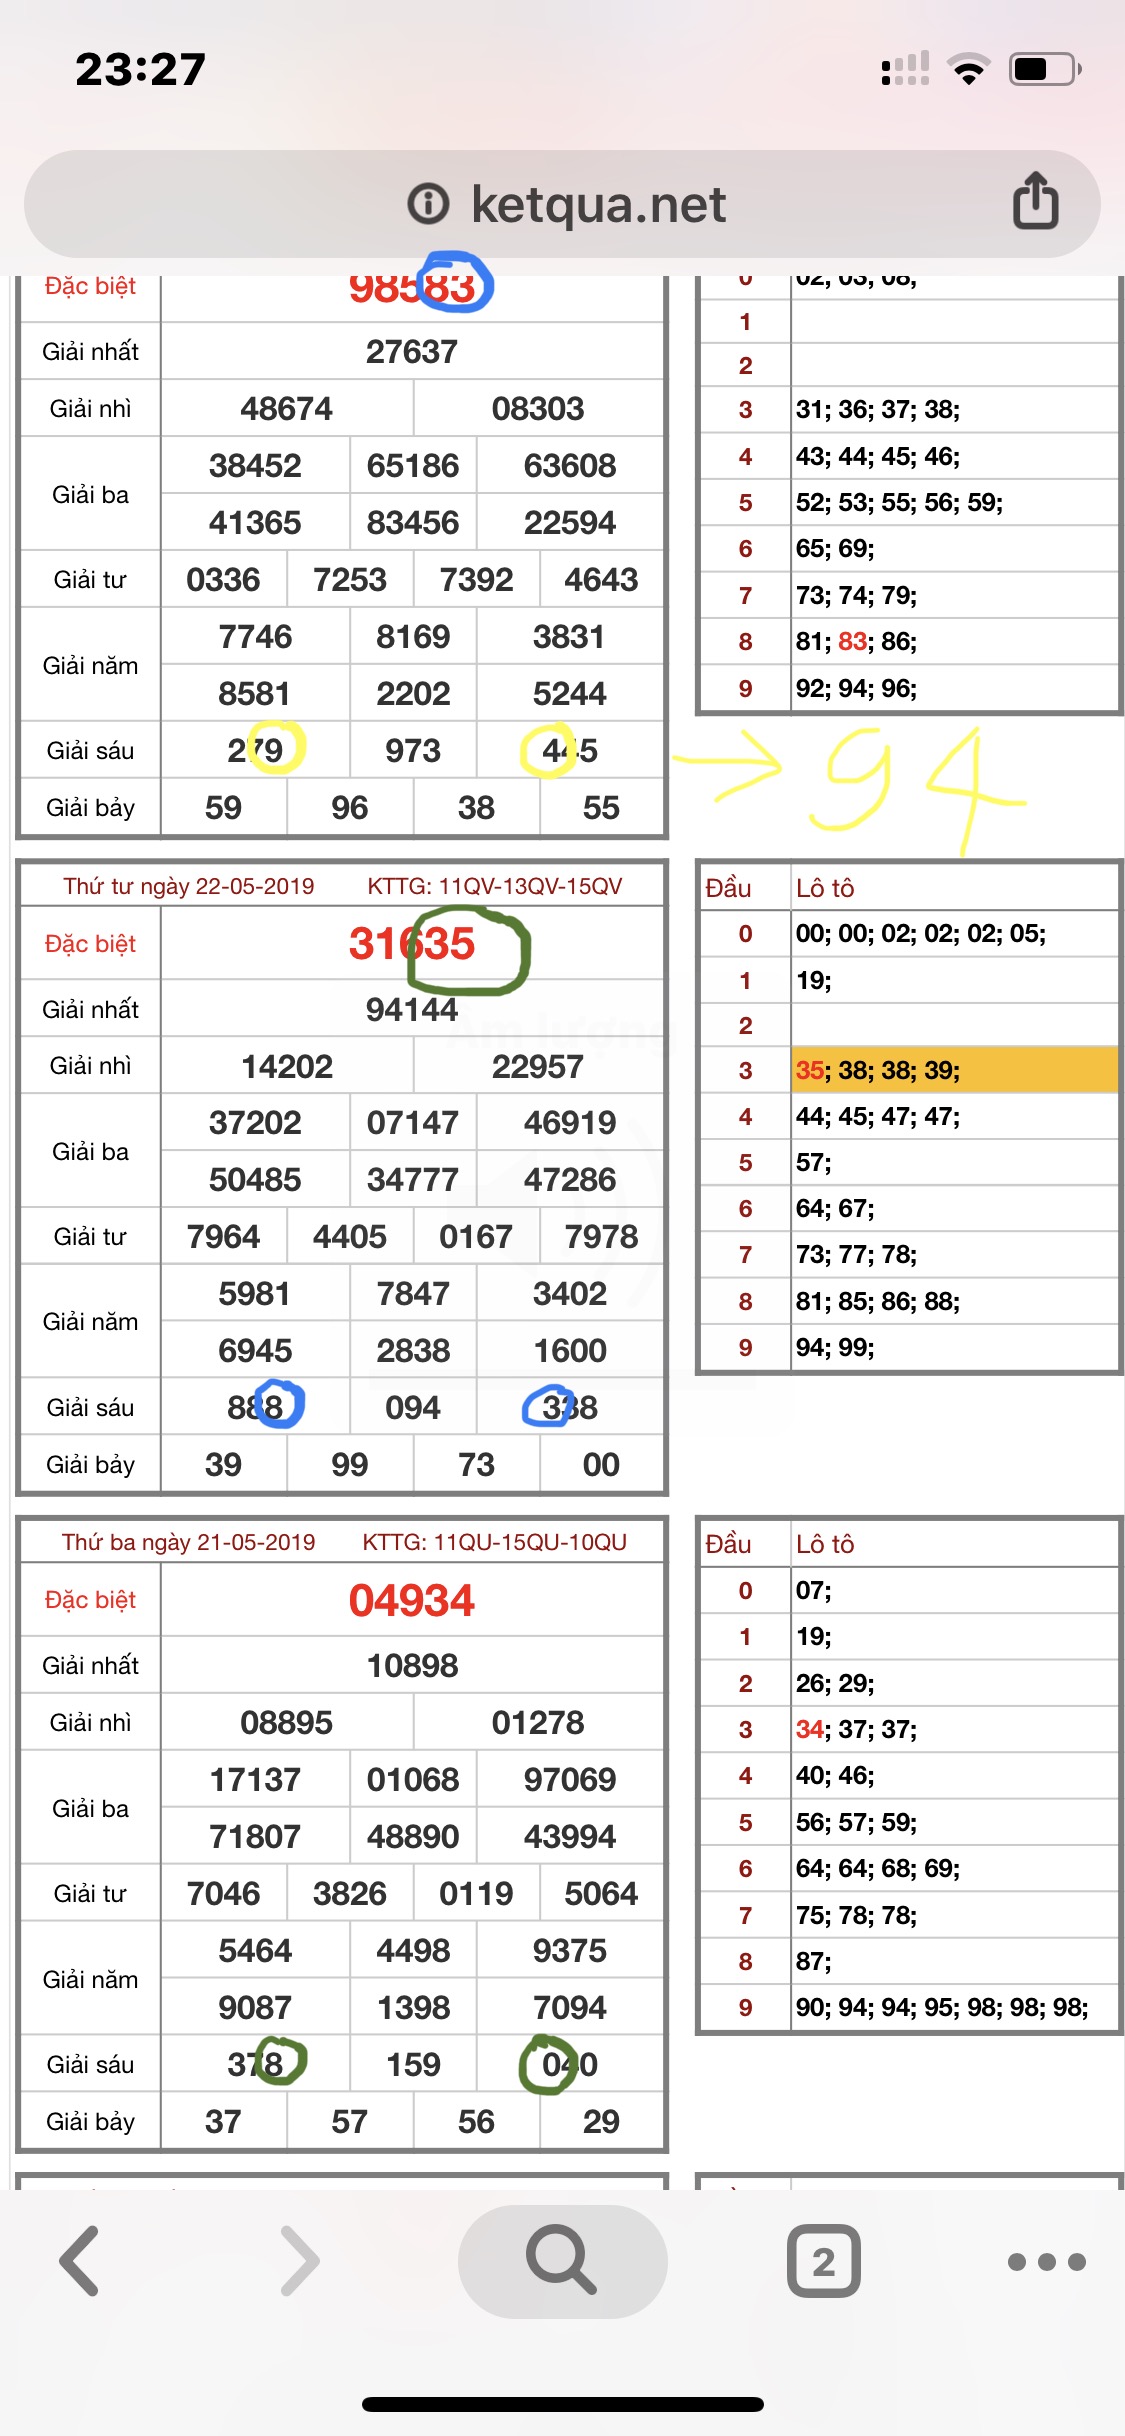The image size is (1125, 2436).
Task: Open search with the magnifier button
Action: click(x=562, y=2261)
